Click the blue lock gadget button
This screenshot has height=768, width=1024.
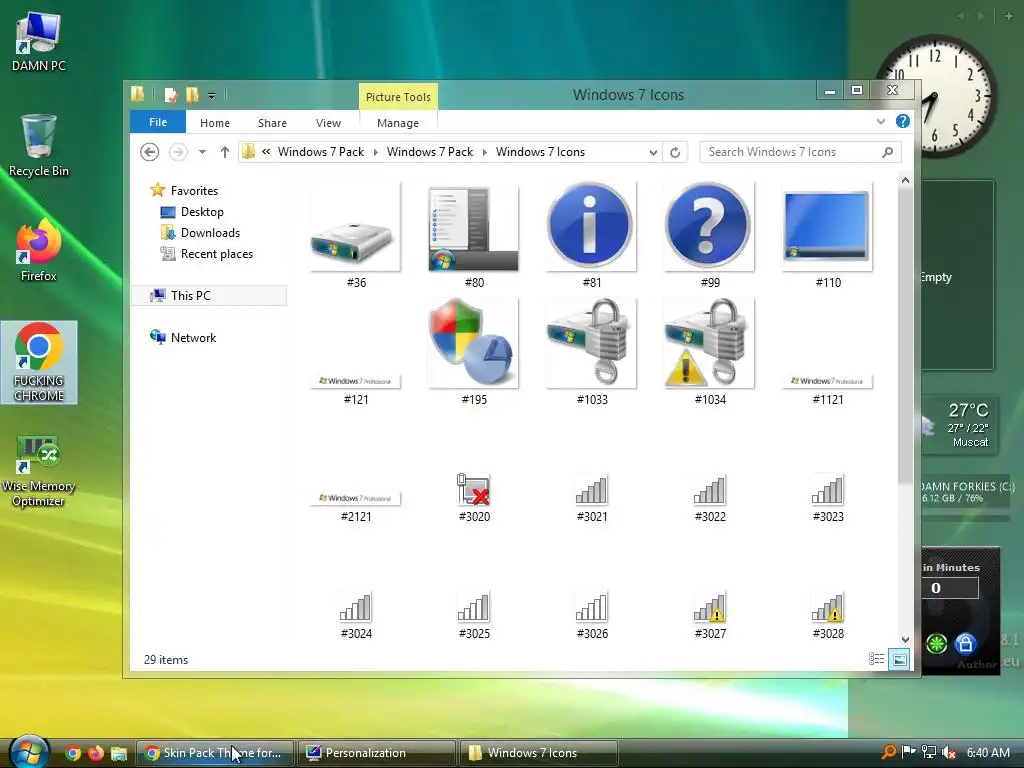point(965,644)
